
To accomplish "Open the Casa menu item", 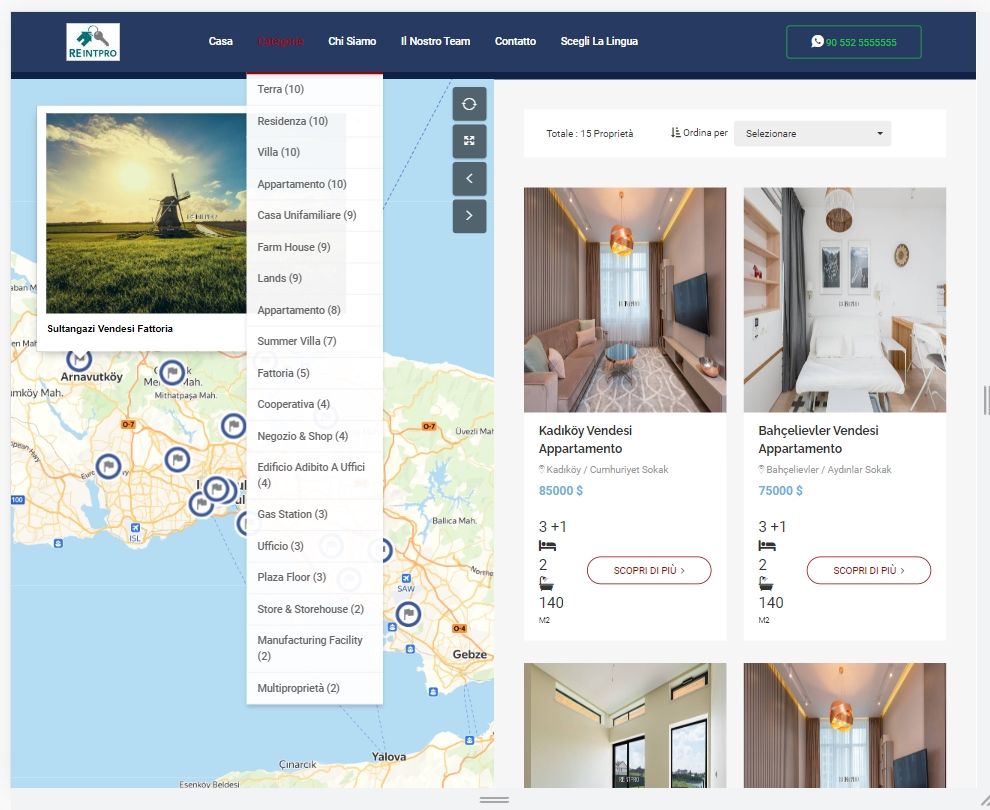I will 220,41.
